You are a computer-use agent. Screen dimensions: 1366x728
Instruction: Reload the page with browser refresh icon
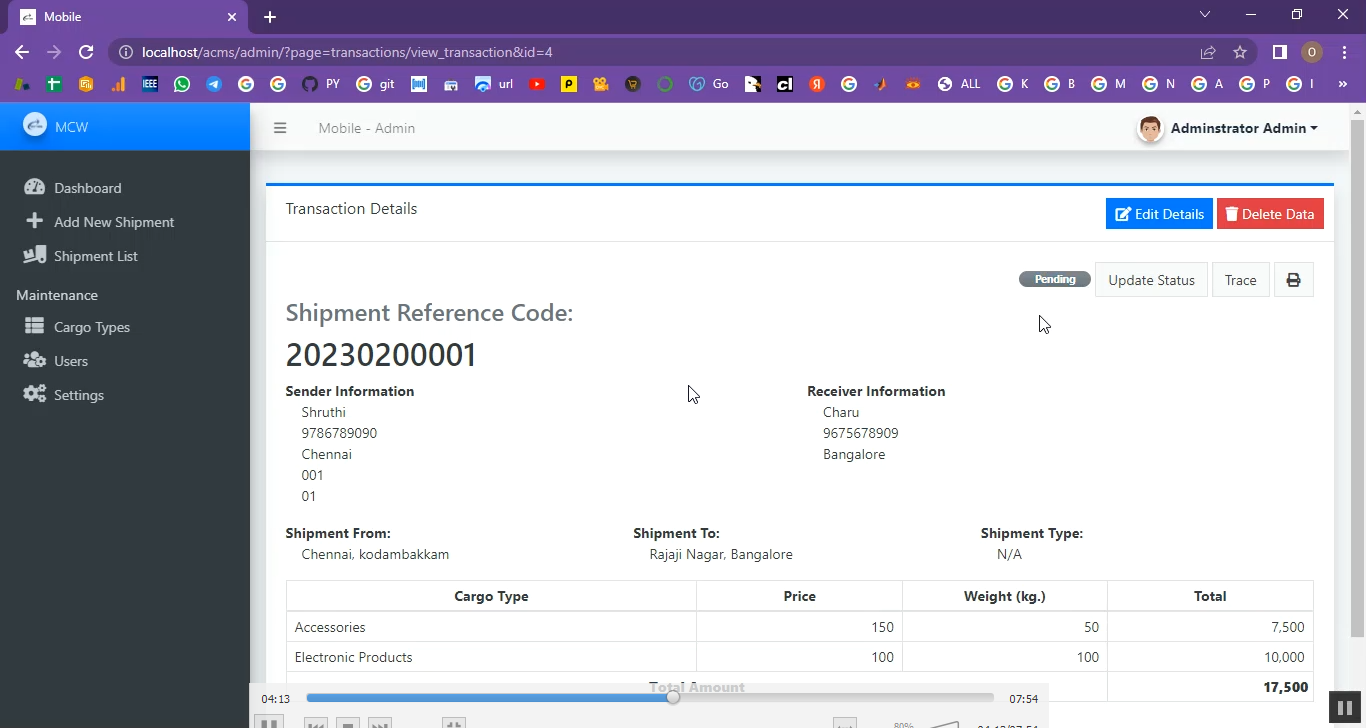click(x=86, y=52)
